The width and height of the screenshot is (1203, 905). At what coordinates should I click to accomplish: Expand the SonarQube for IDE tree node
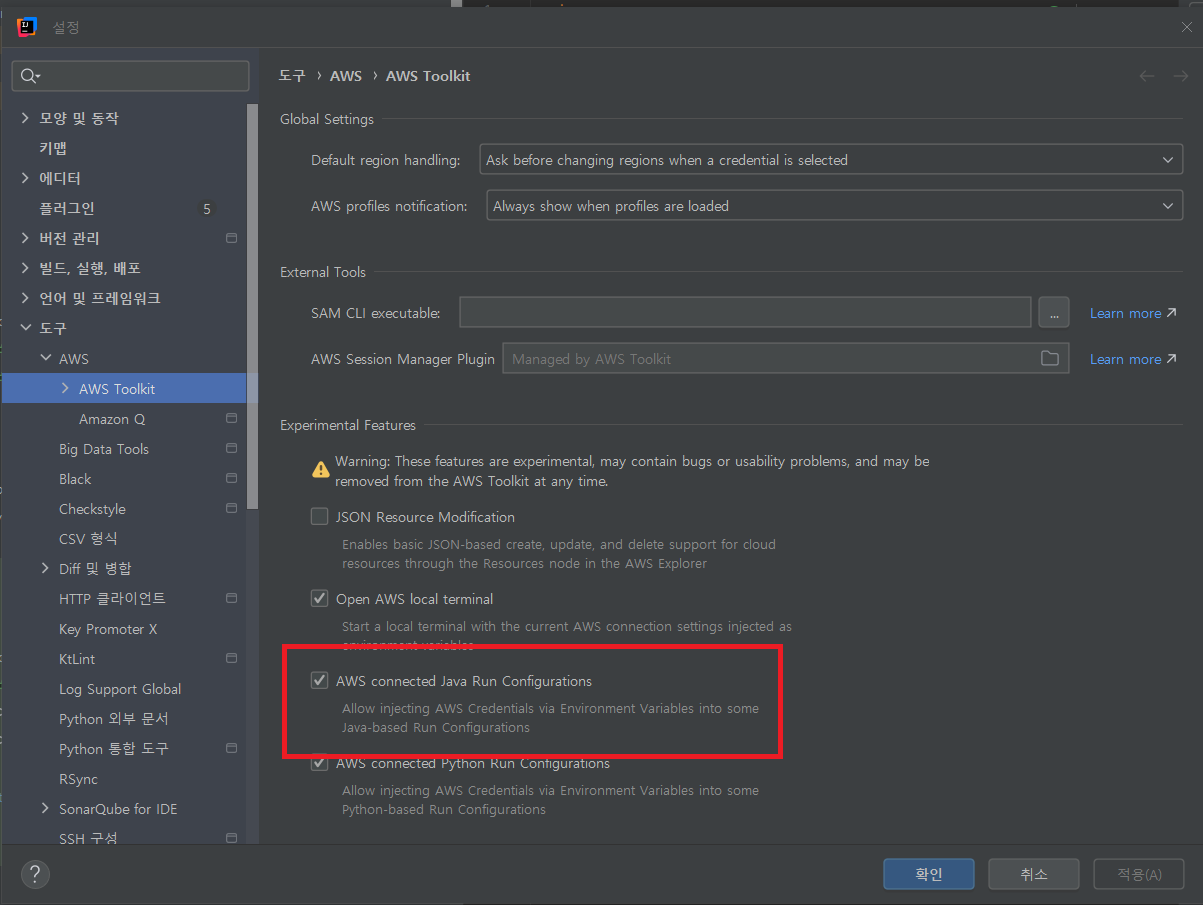click(x=45, y=809)
